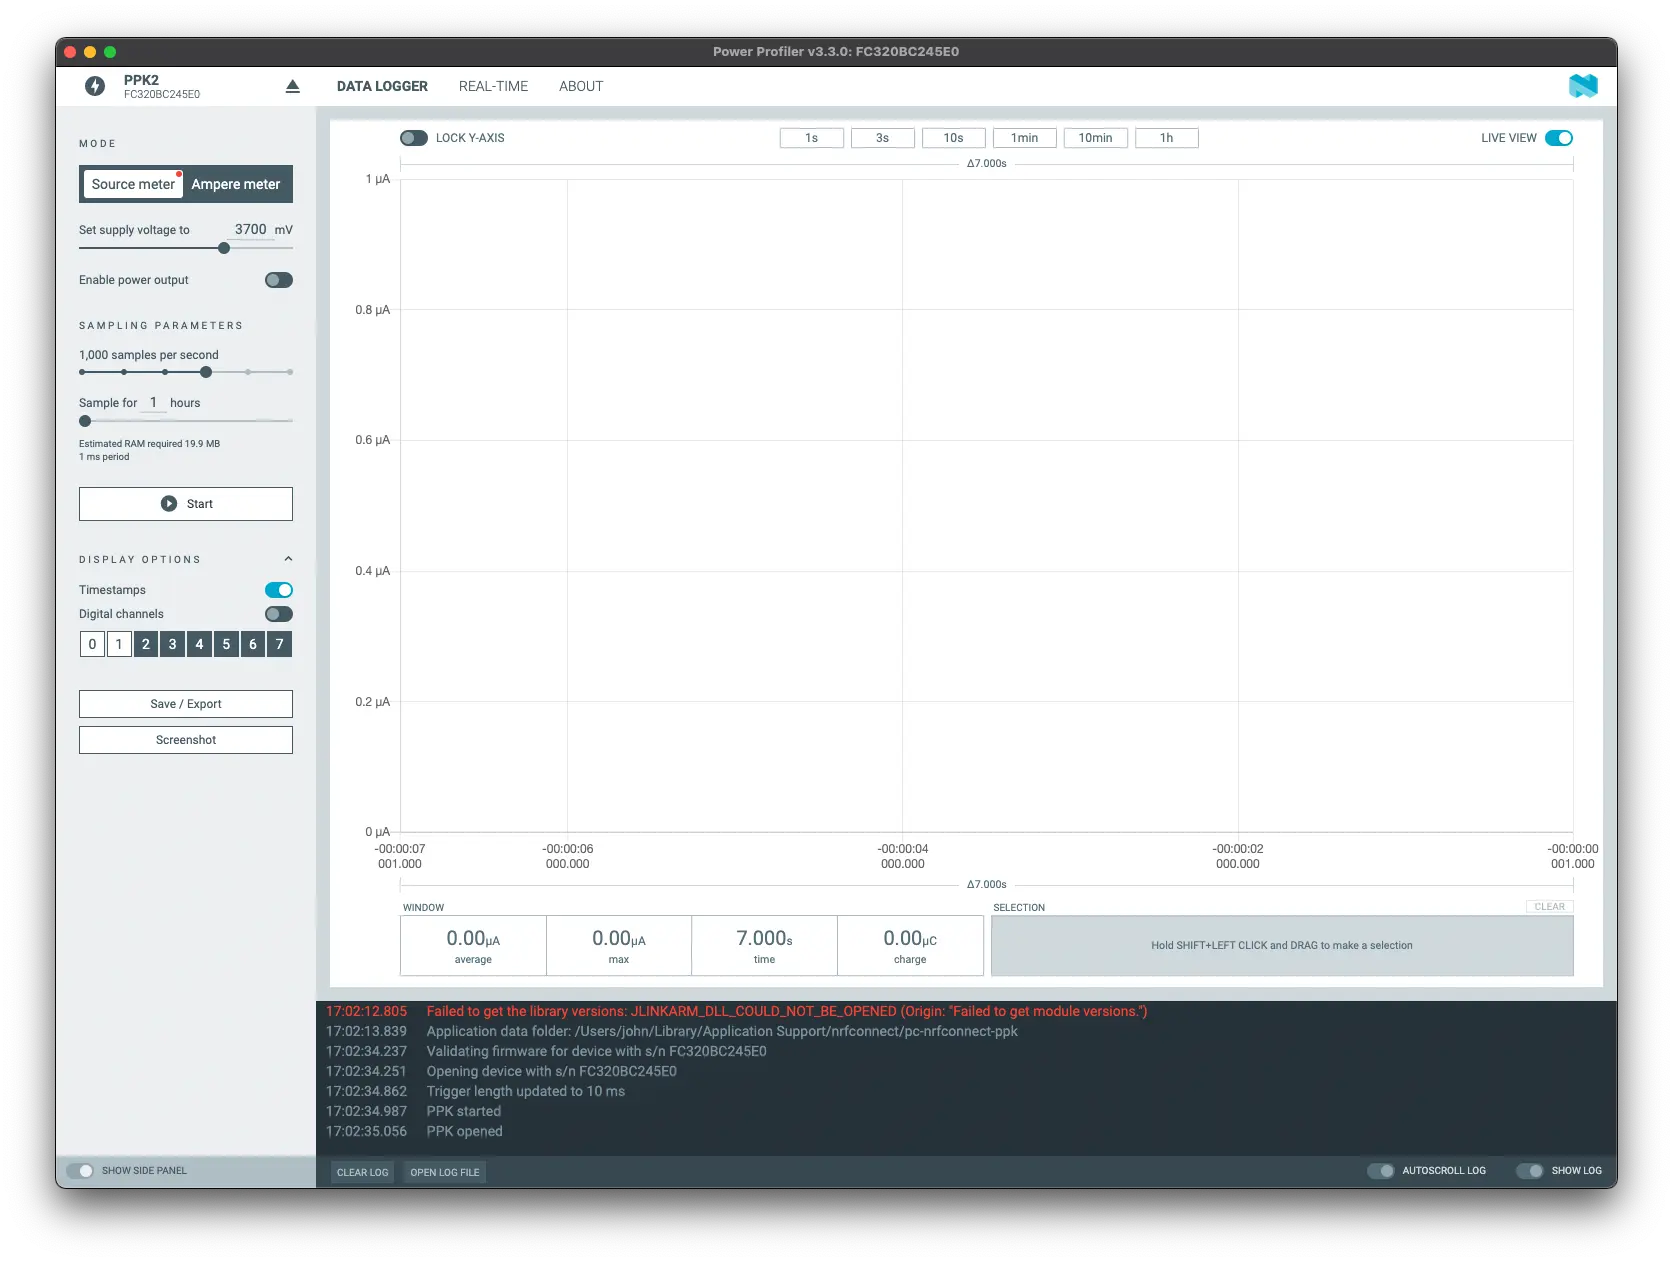The image size is (1673, 1262).
Task: Click the 'PPK started' log entry
Action: tap(464, 1112)
